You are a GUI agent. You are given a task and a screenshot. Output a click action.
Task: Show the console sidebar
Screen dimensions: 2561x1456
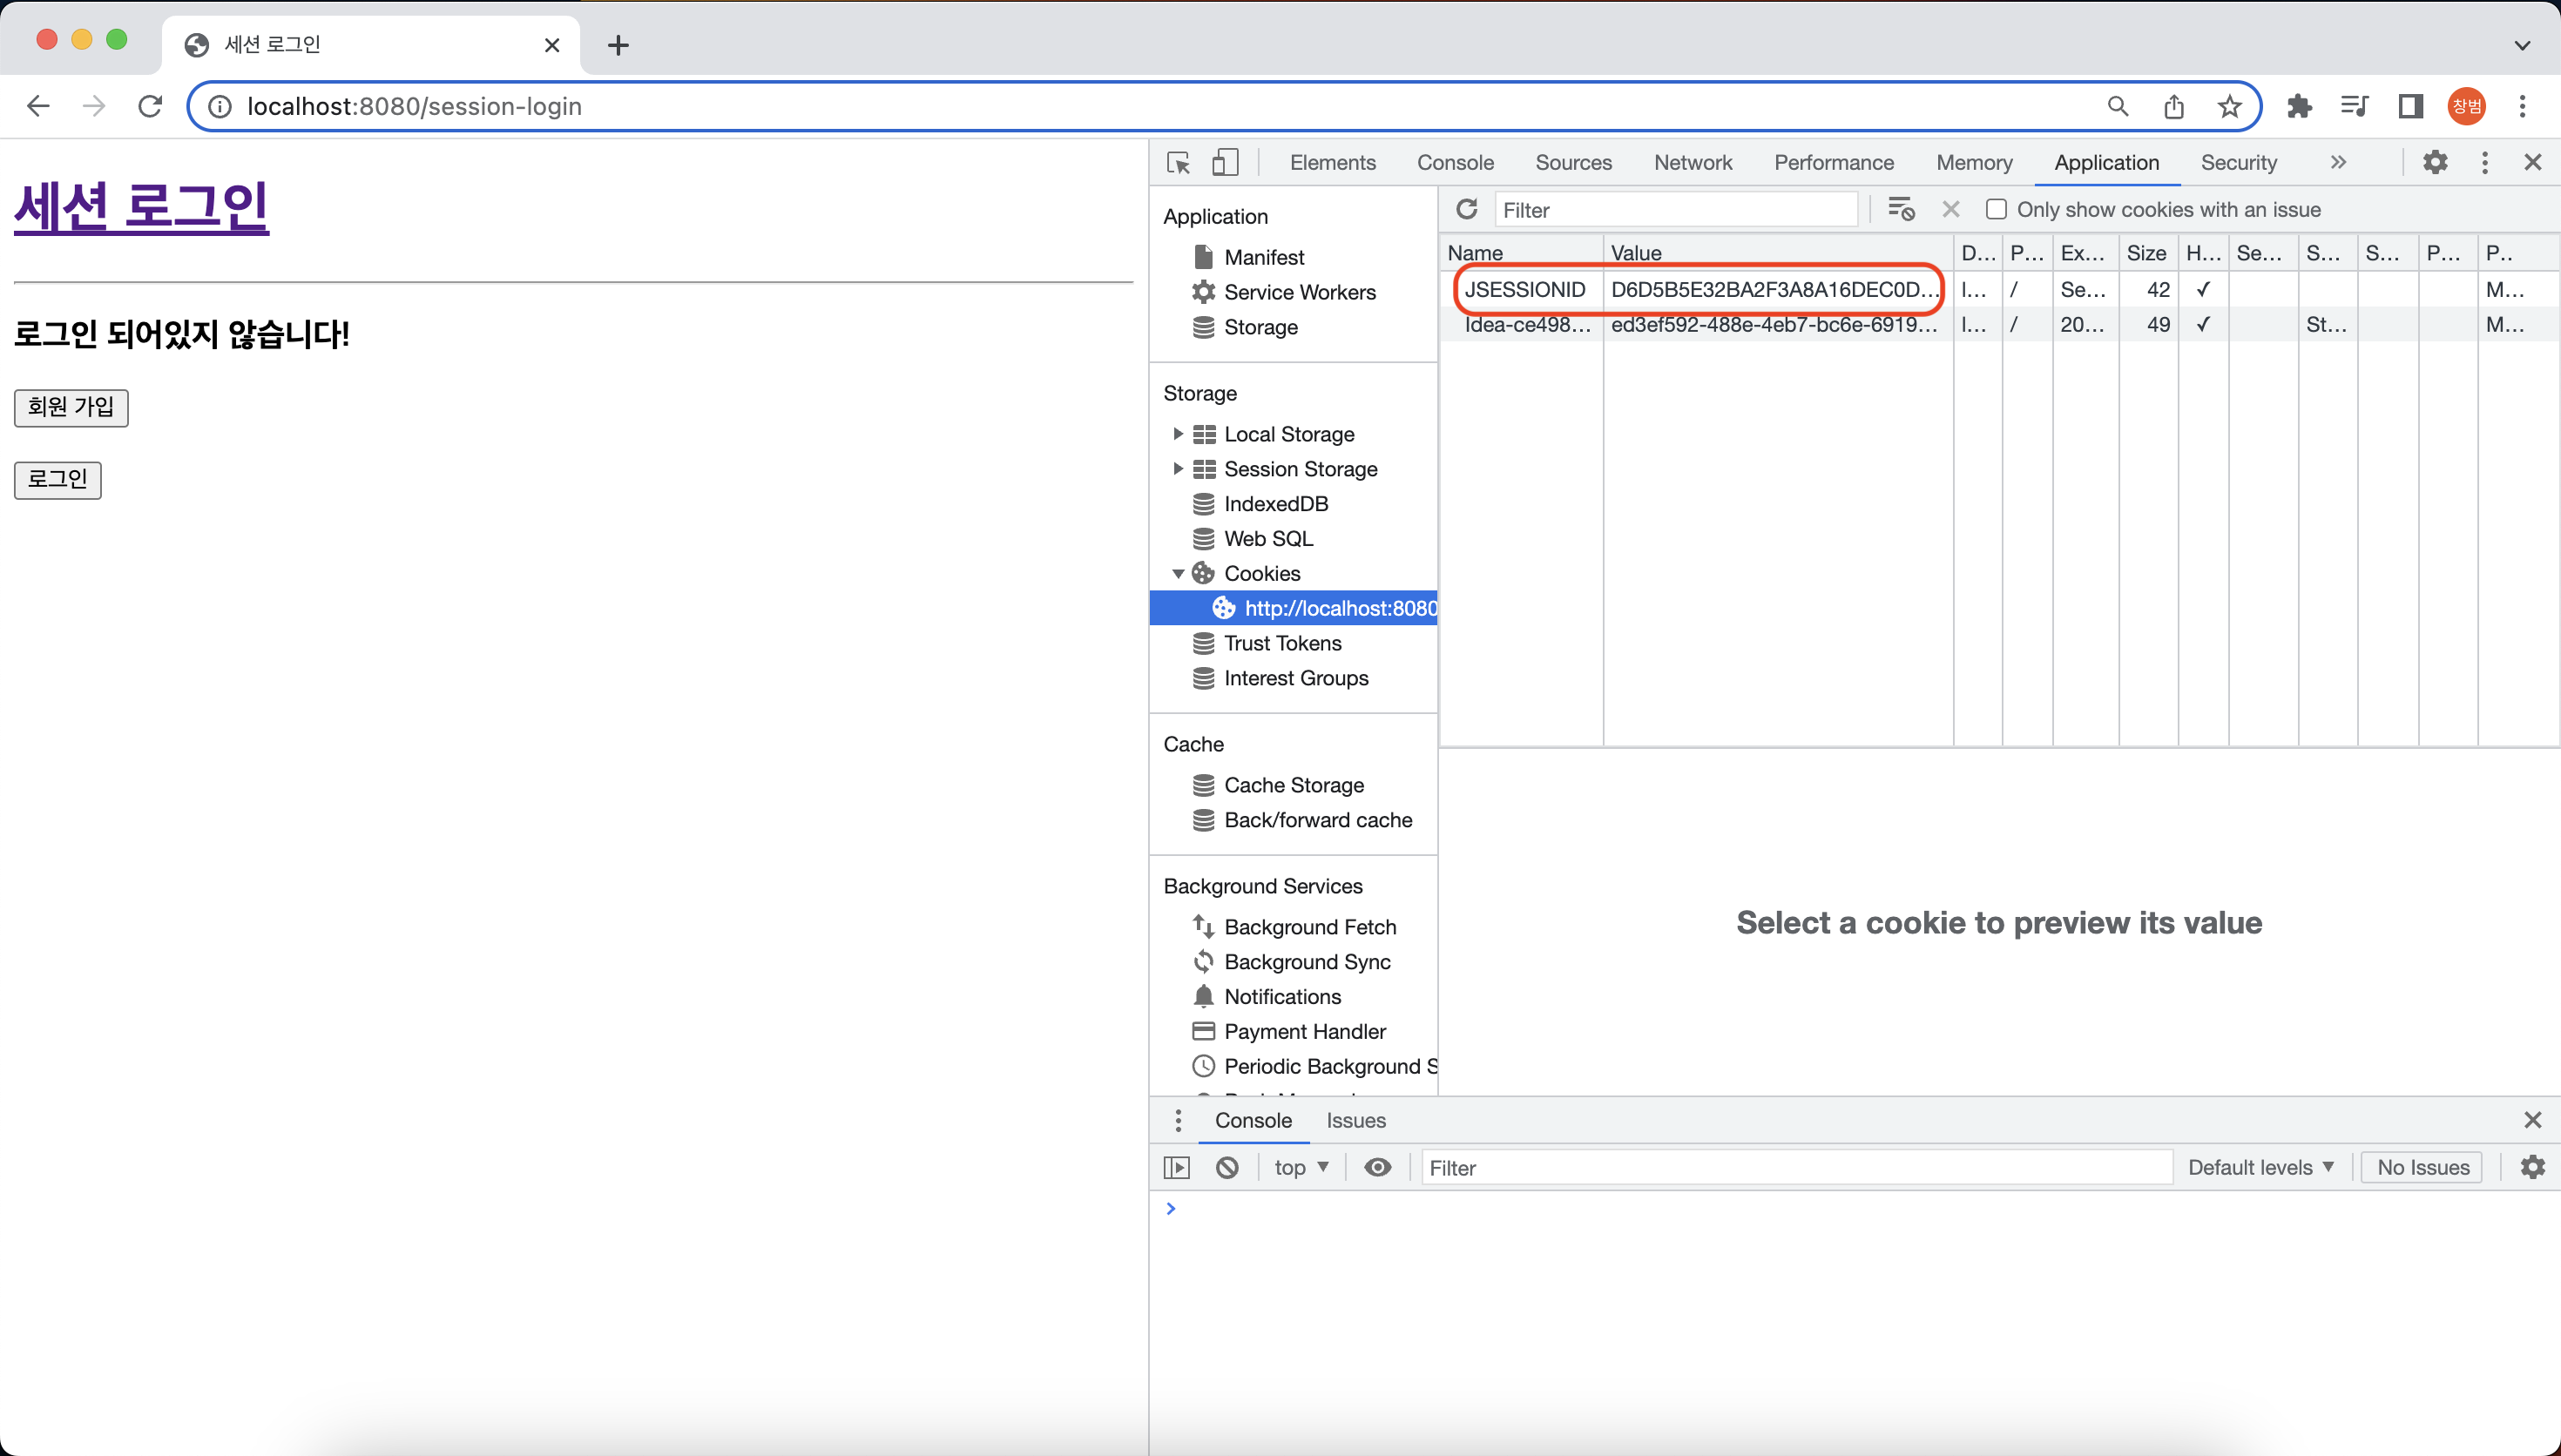(1177, 1167)
